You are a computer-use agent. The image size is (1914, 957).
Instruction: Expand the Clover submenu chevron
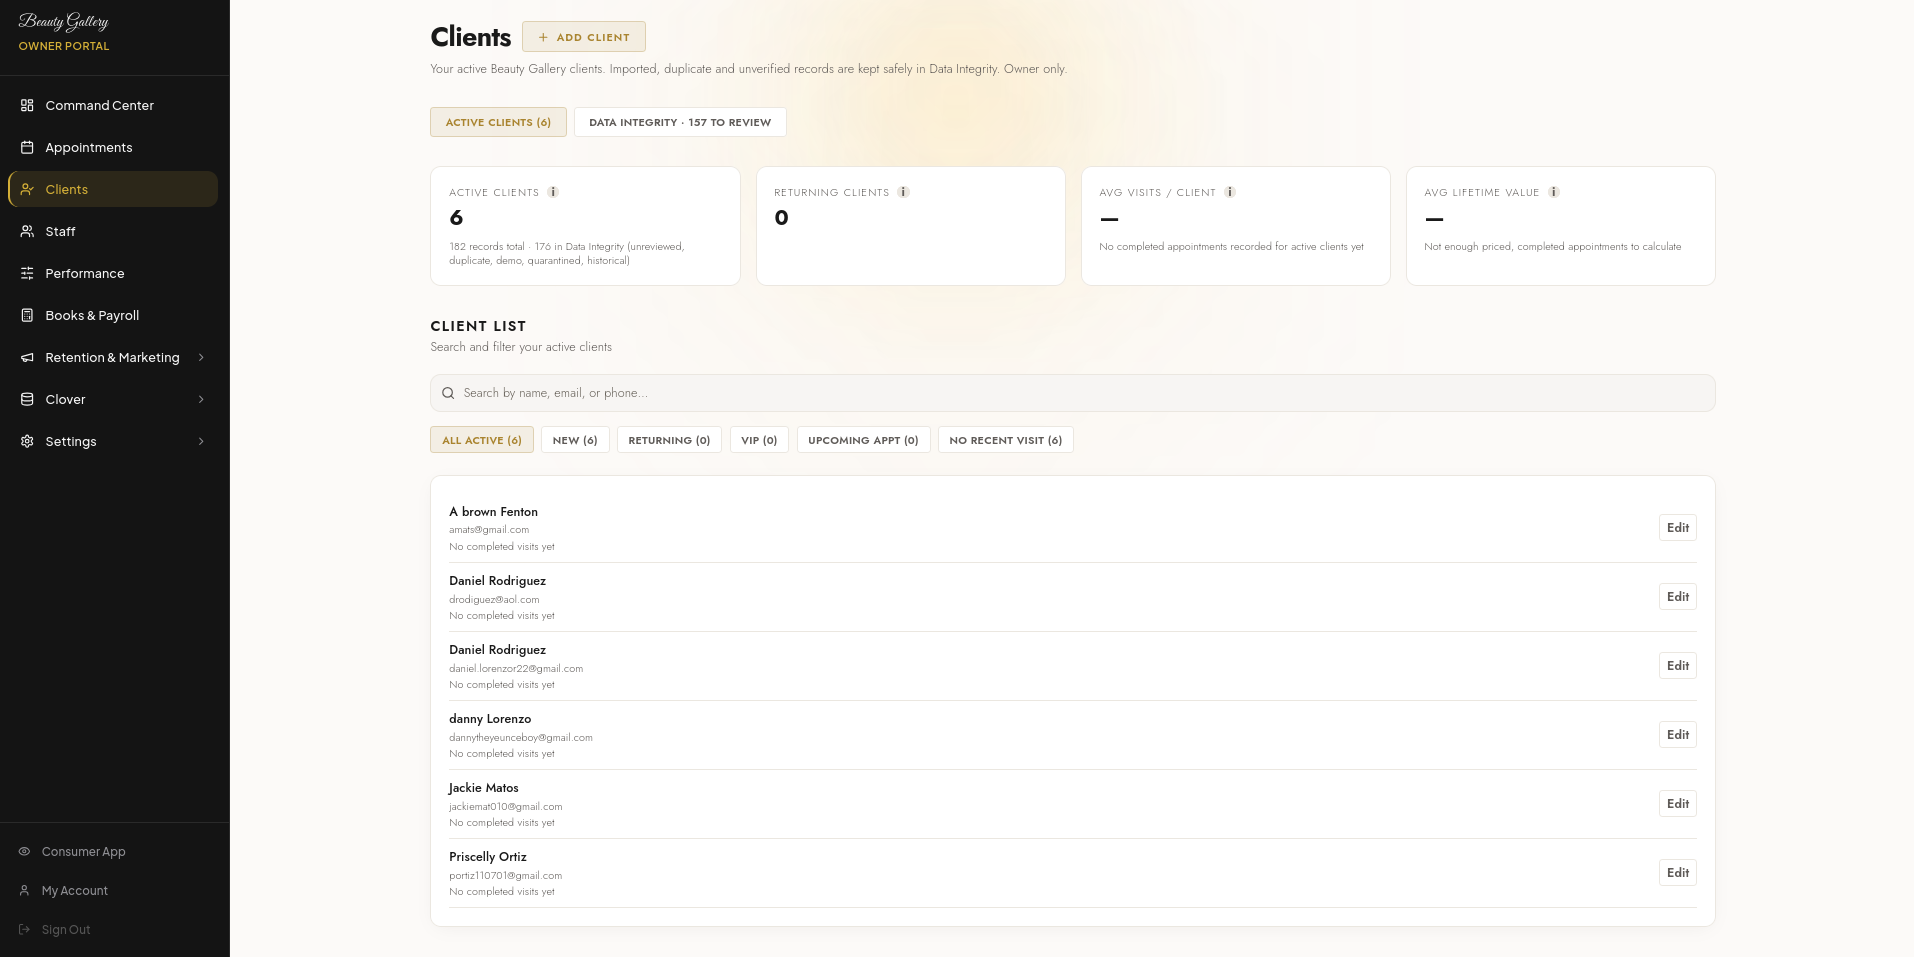[x=201, y=399]
